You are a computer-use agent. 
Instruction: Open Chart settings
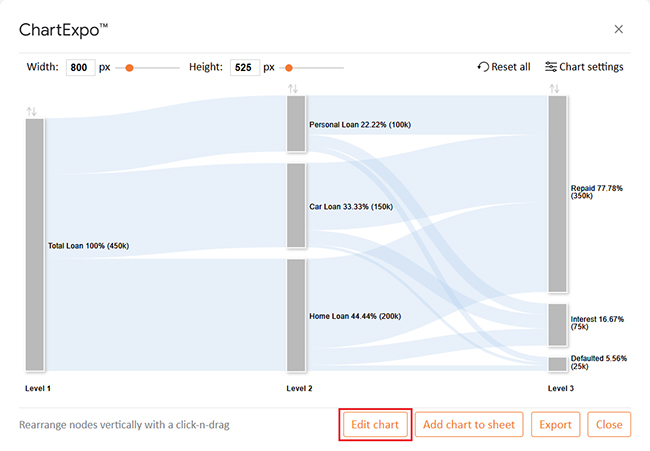pyautogui.click(x=584, y=67)
